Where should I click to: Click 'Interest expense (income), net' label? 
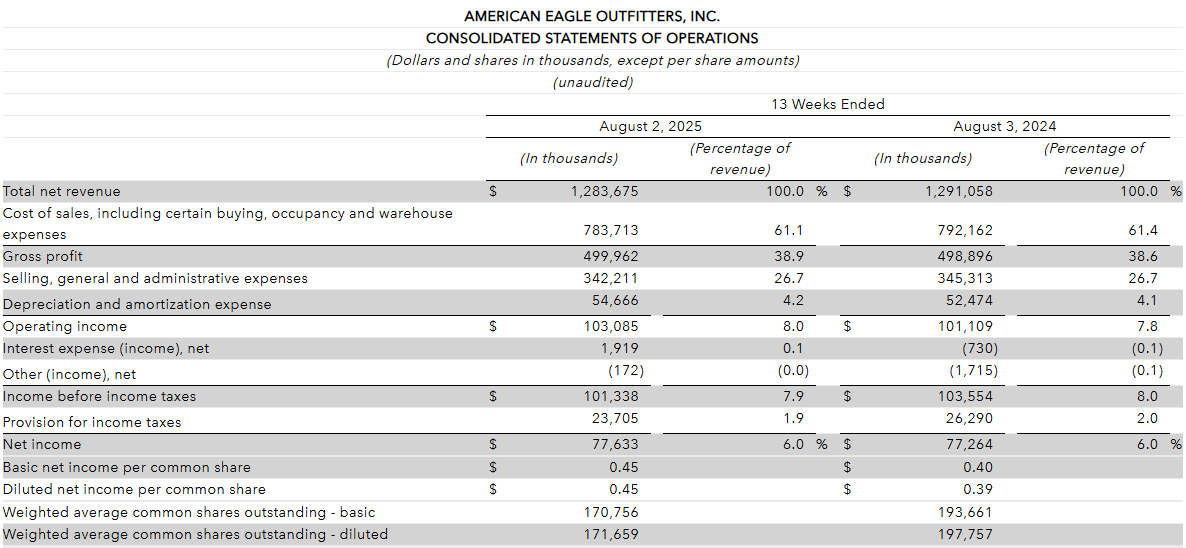tap(106, 348)
